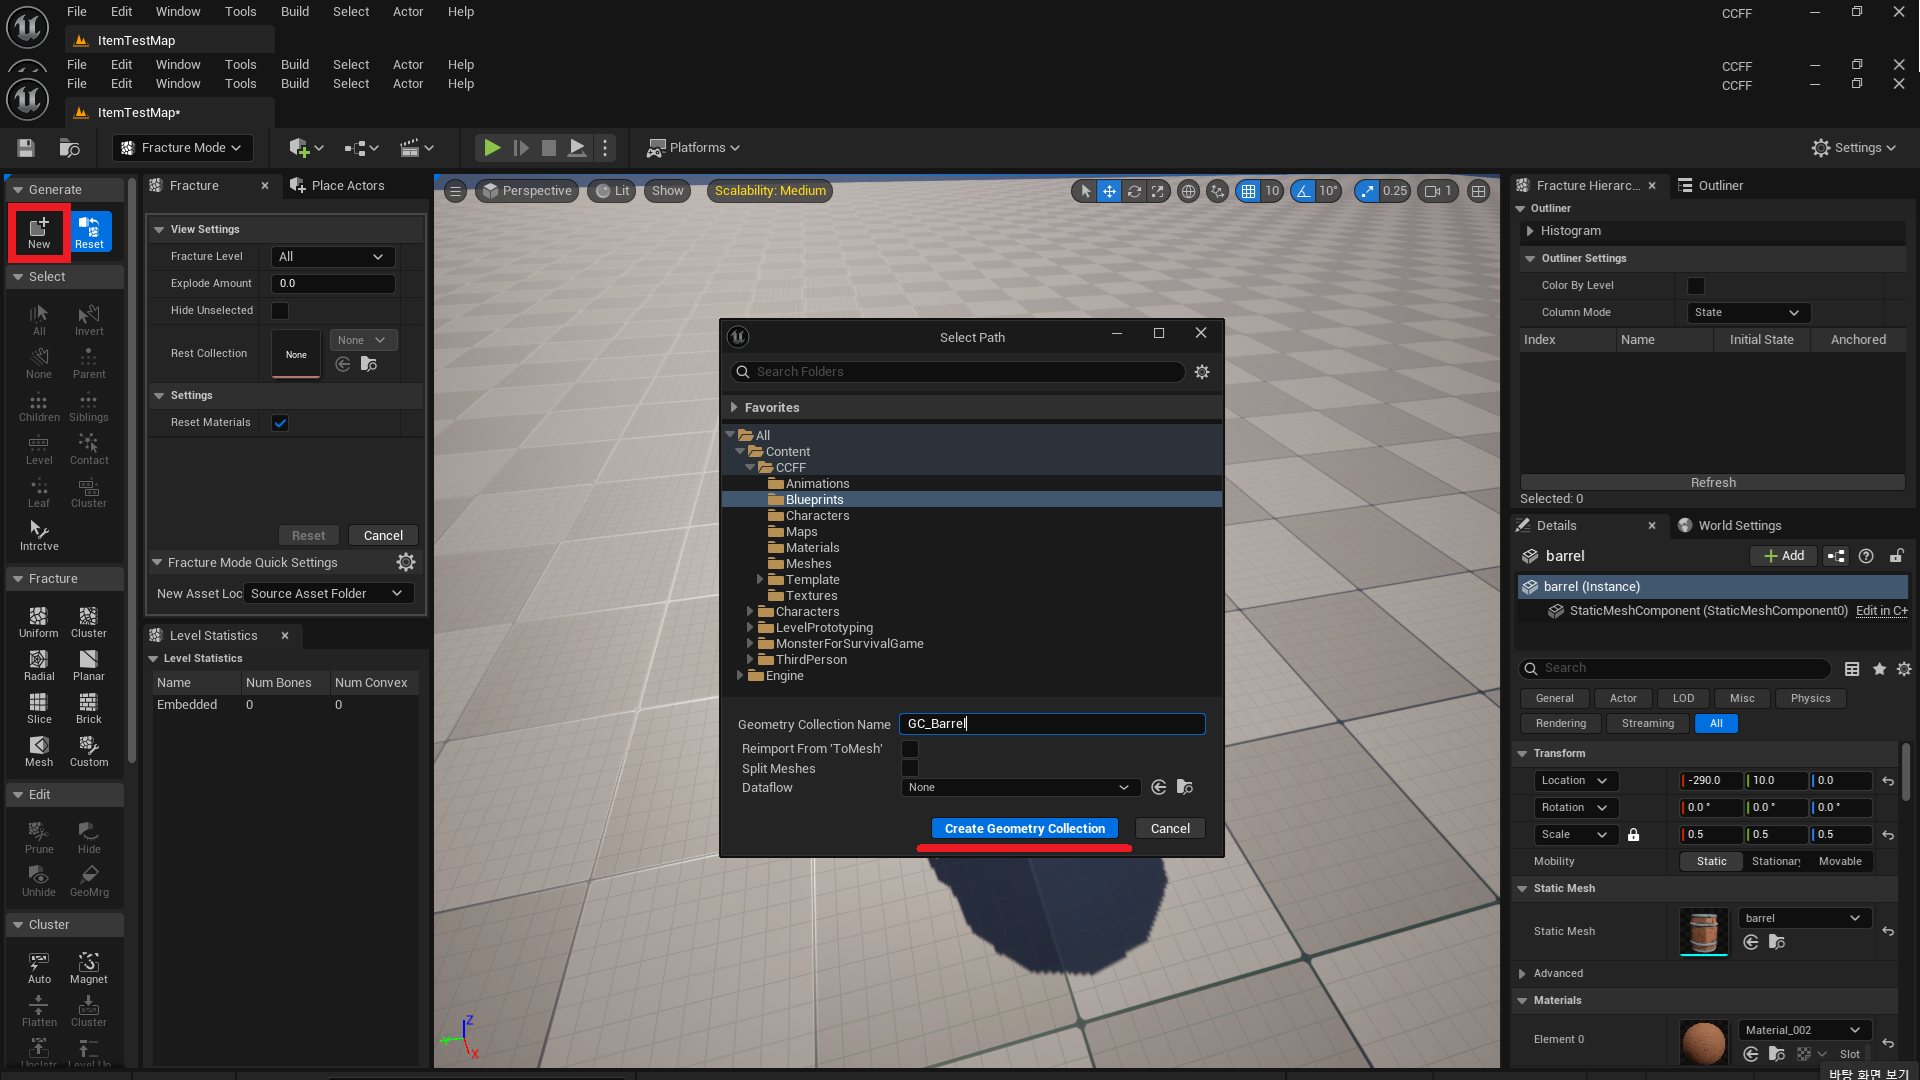Uncheck the Reset Materials checkbox
Image resolution: width=1920 pixels, height=1080 pixels.
pyautogui.click(x=280, y=423)
